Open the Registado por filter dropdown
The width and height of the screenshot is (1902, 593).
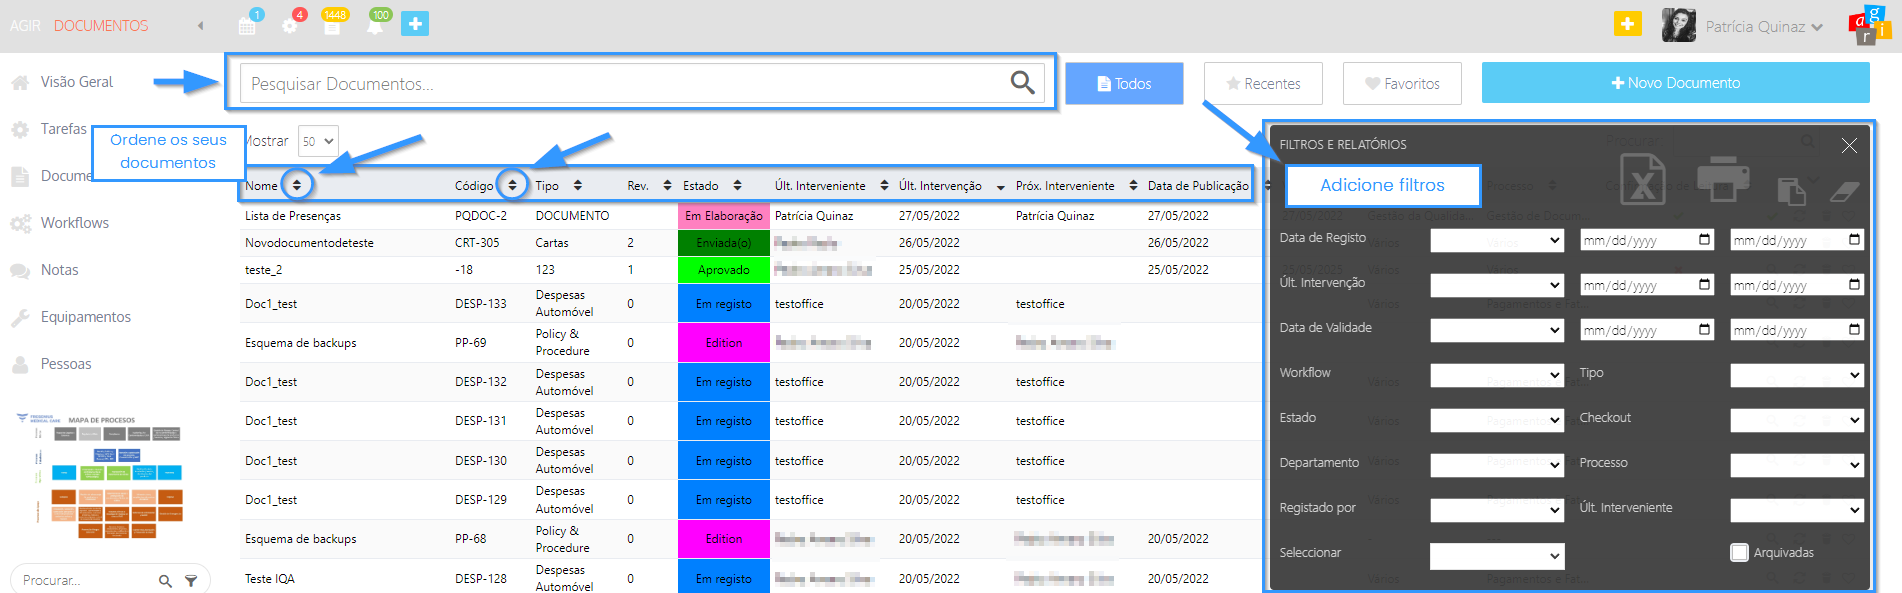click(1497, 509)
